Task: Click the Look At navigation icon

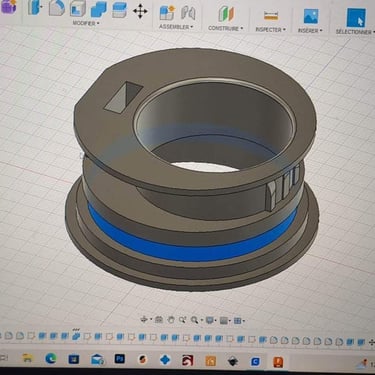Action: coord(159,320)
